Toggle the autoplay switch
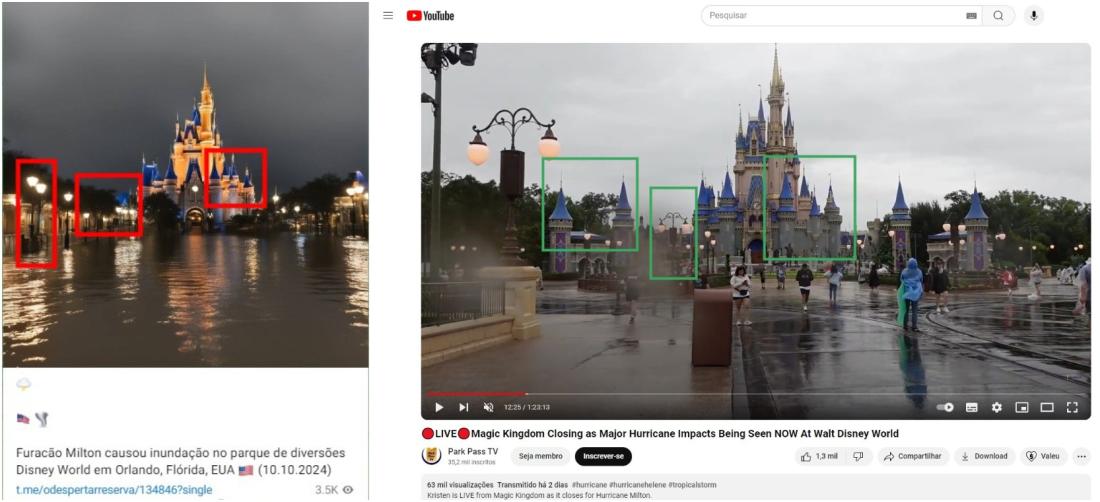The height and width of the screenshot is (502, 1100). (945, 407)
